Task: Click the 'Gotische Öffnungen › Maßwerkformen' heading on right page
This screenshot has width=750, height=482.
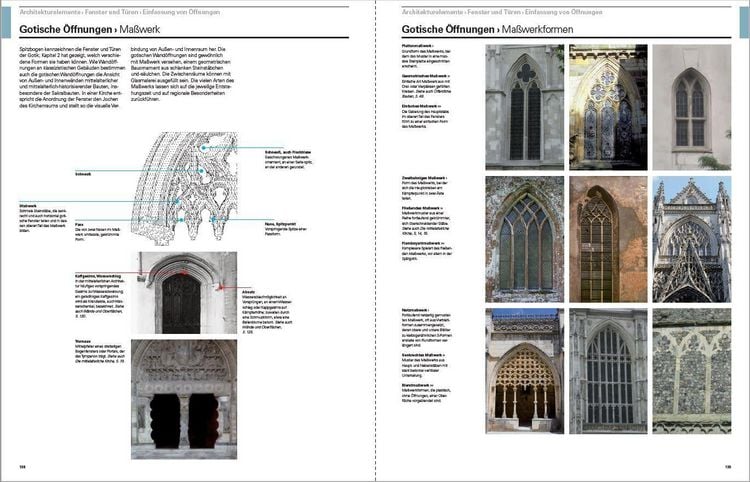Action: click(x=487, y=30)
